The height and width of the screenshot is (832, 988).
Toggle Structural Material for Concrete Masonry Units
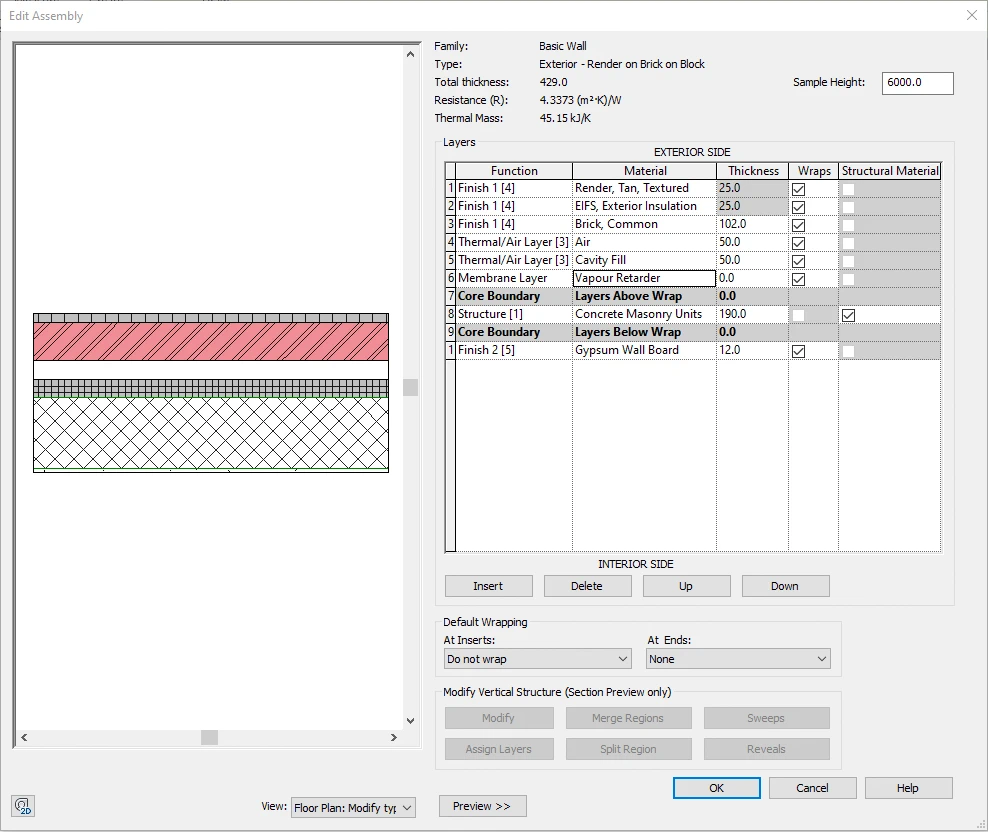(x=848, y=315)
